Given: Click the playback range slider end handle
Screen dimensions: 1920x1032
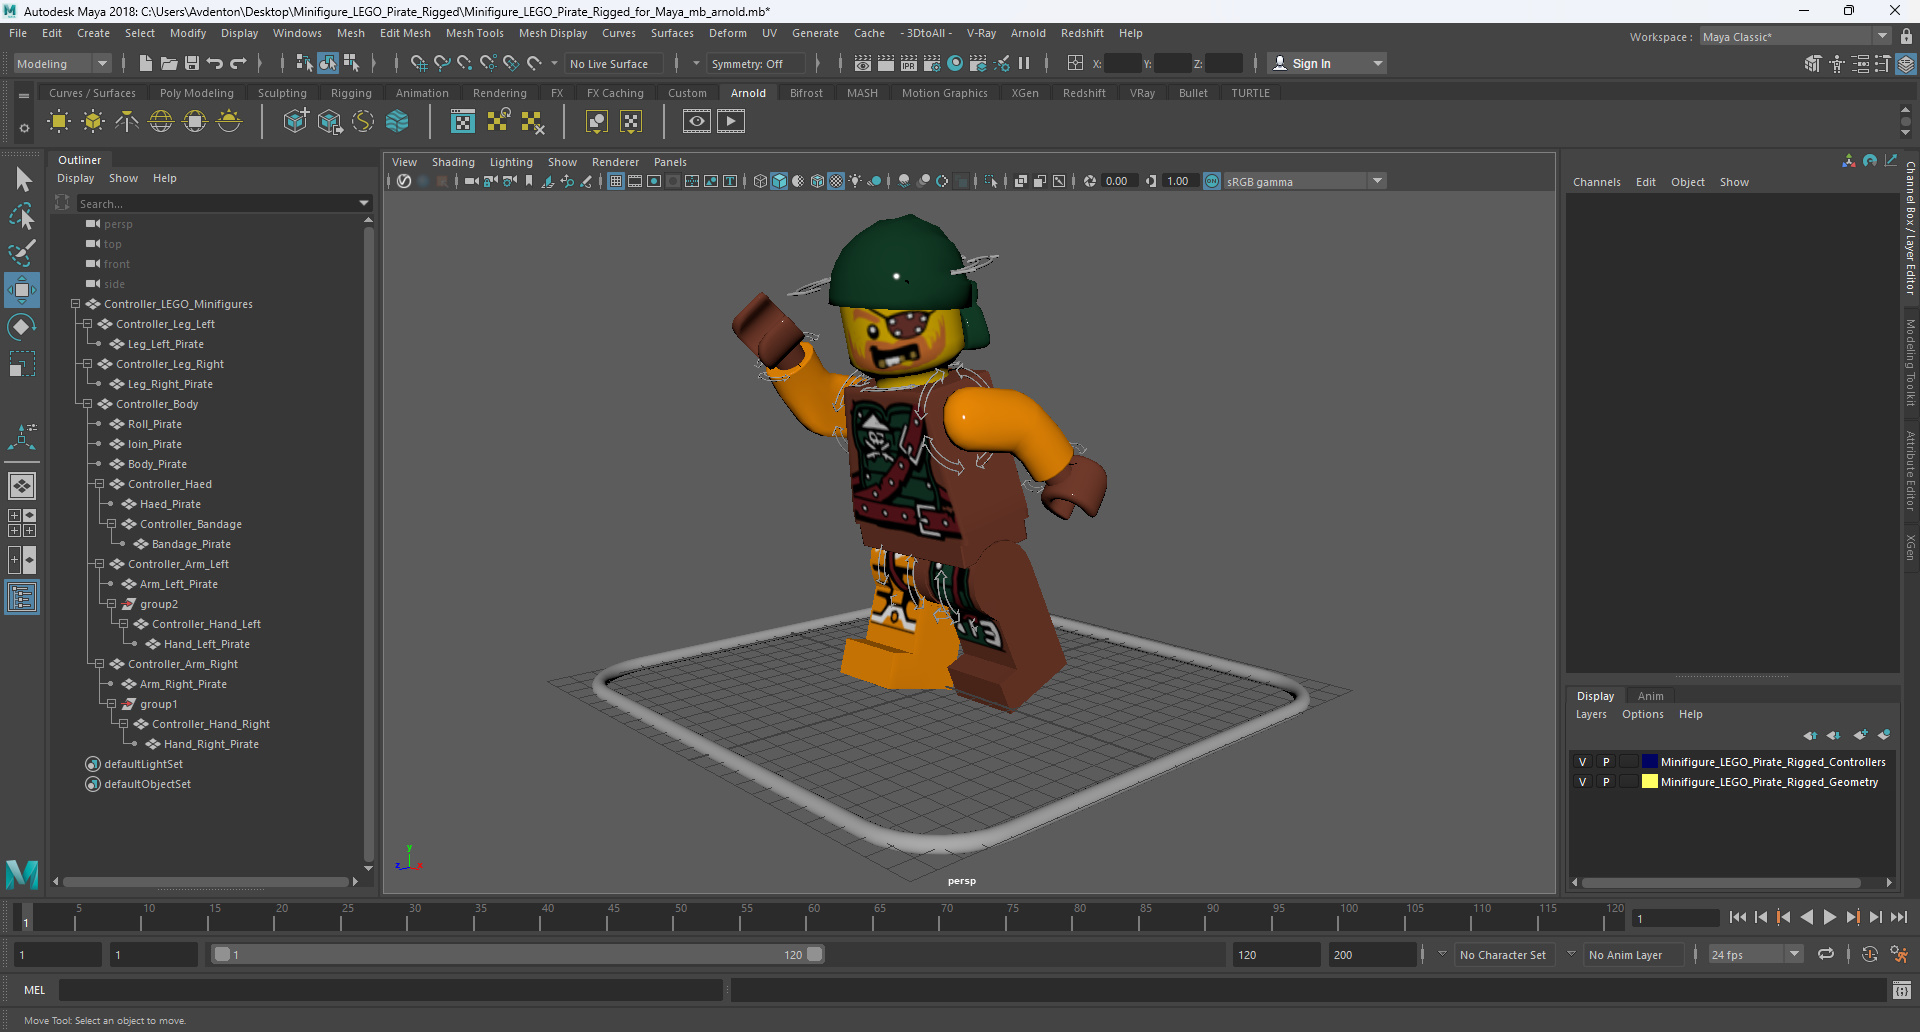Looking at the screenshot, I should (x=815, y=954).
